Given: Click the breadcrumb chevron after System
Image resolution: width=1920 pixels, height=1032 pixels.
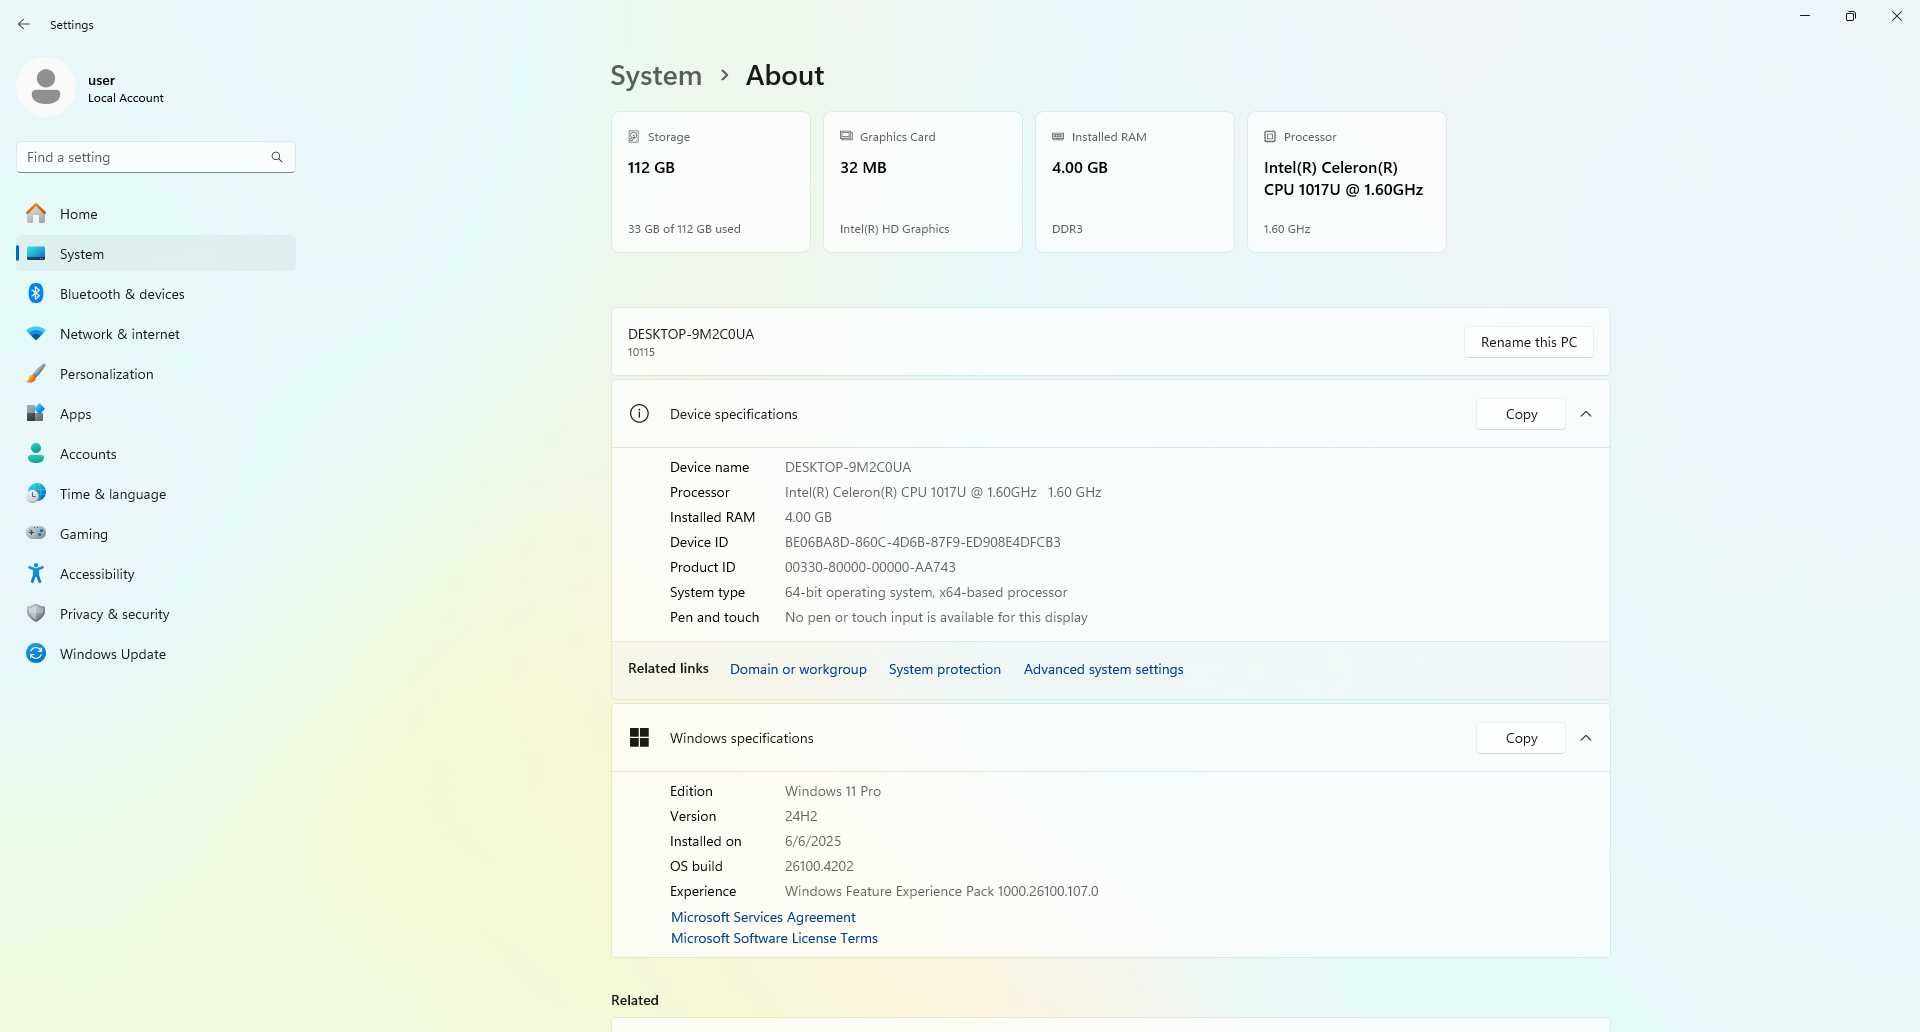Looking at the screenshot, I should pyautogui.click(x=724, y=75).
